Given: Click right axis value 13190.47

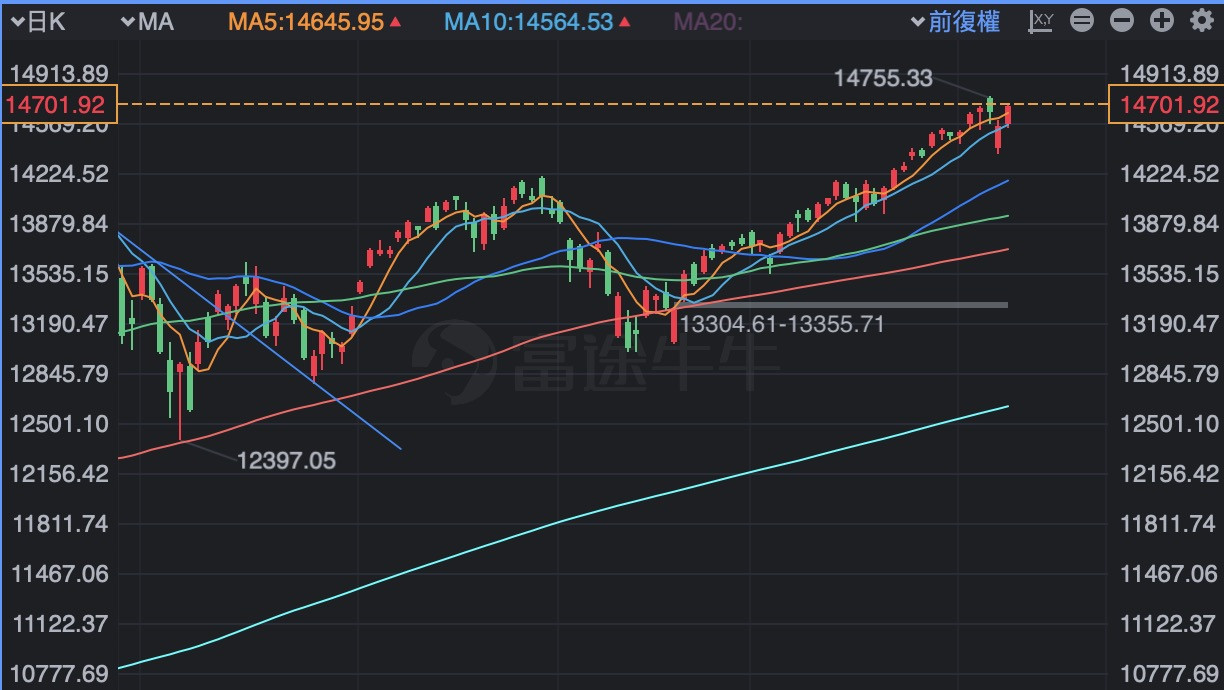Looking at the screenshot, I should (x=1171, y=324).
